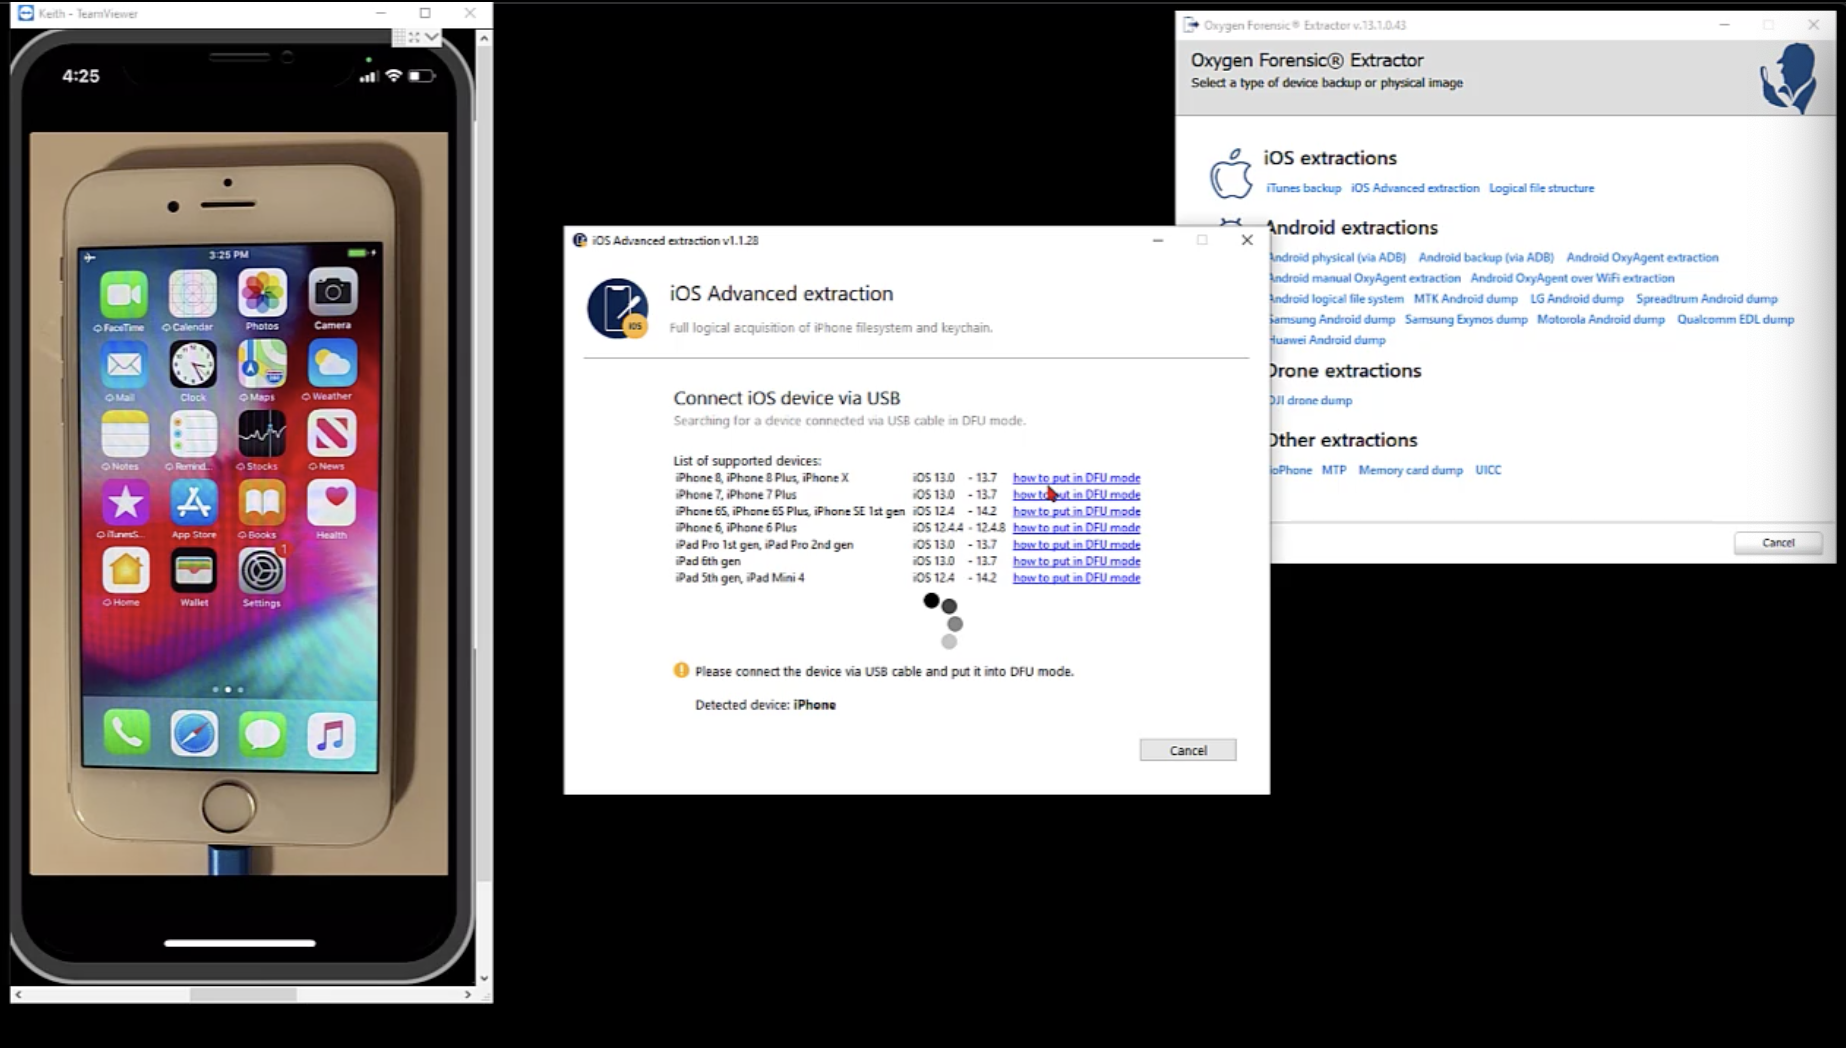
Task: Open iTunes Store app on the phone
Action: tap(125, 503)
